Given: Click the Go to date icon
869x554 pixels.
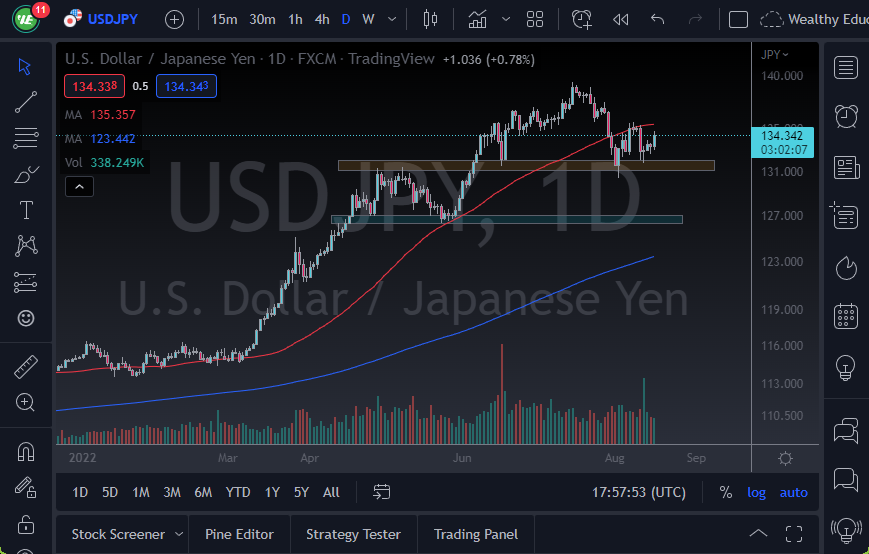Looking at the screenshot, I should pos(382,492).
